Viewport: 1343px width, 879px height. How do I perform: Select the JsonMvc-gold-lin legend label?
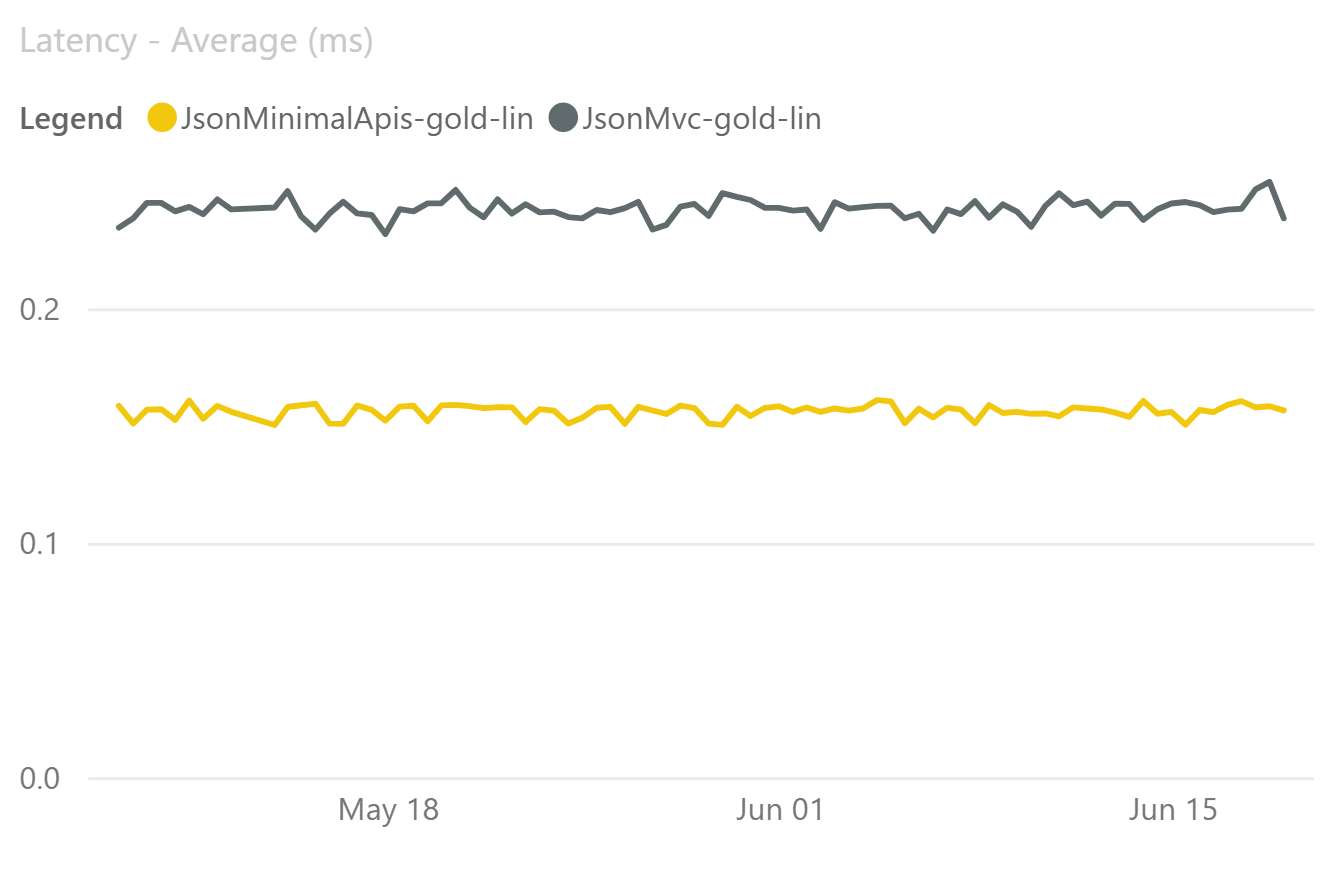pyautogui.click(x=702, y=119)
